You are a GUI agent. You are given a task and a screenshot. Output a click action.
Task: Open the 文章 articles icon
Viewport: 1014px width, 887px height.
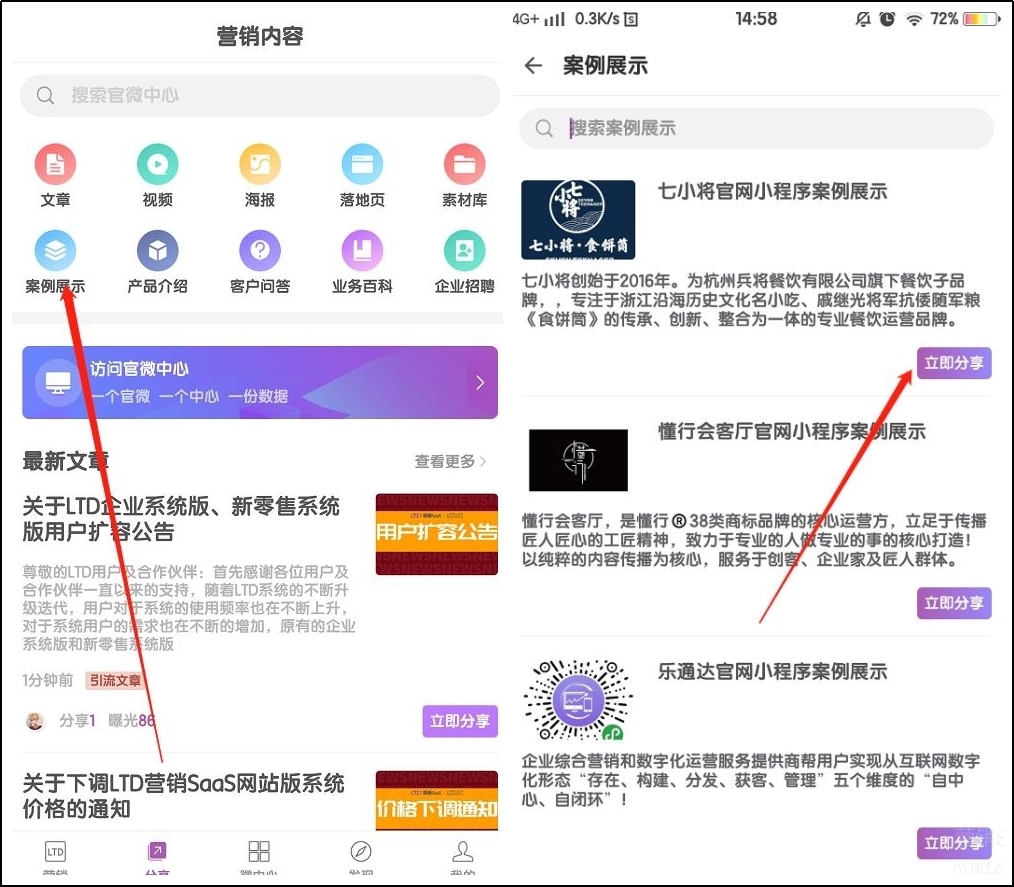click(x=55, y=165)
